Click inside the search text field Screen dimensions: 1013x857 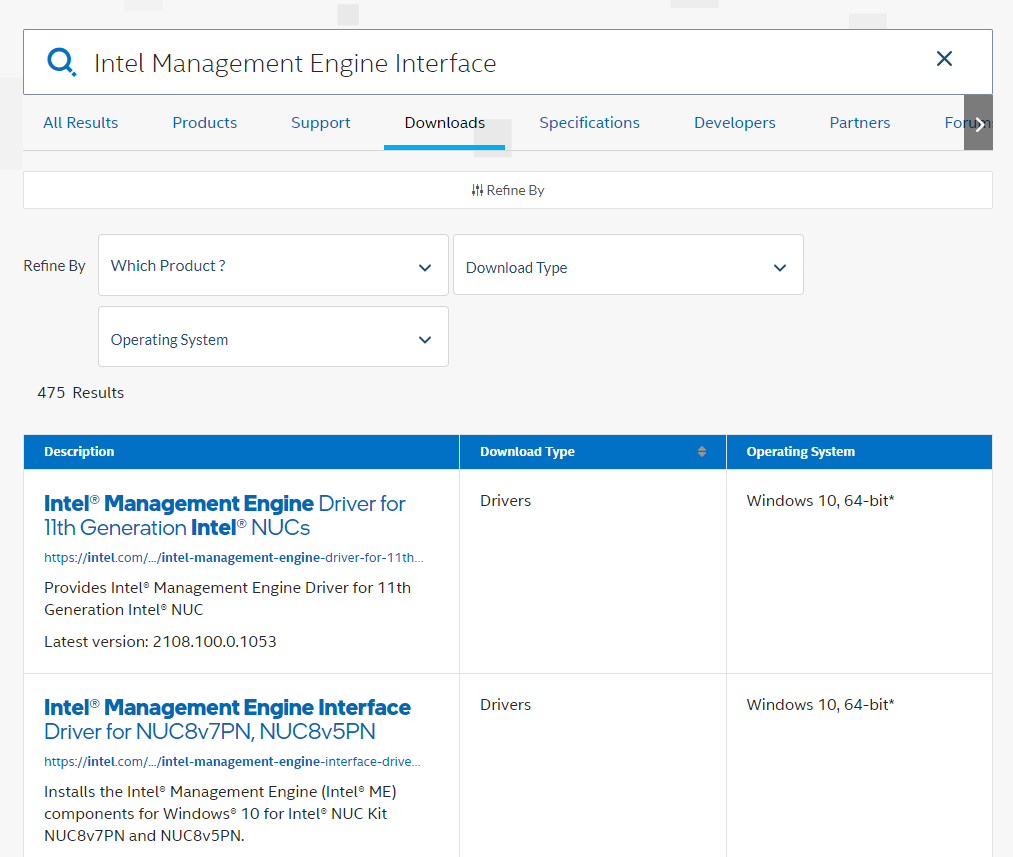coord(500,63)
